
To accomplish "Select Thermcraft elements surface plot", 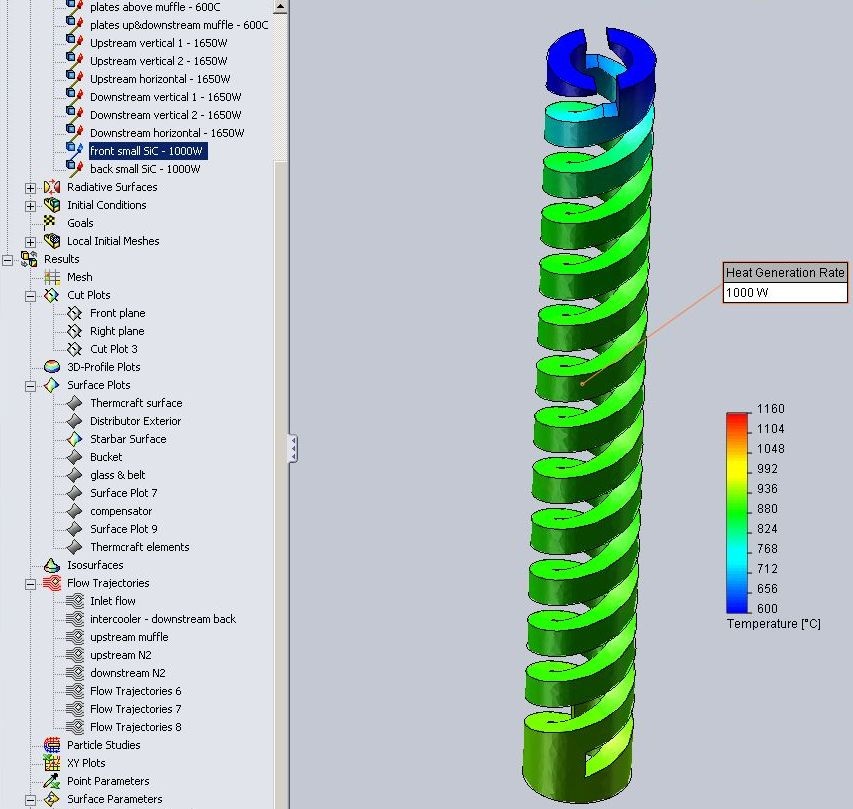I will point(140,547).
